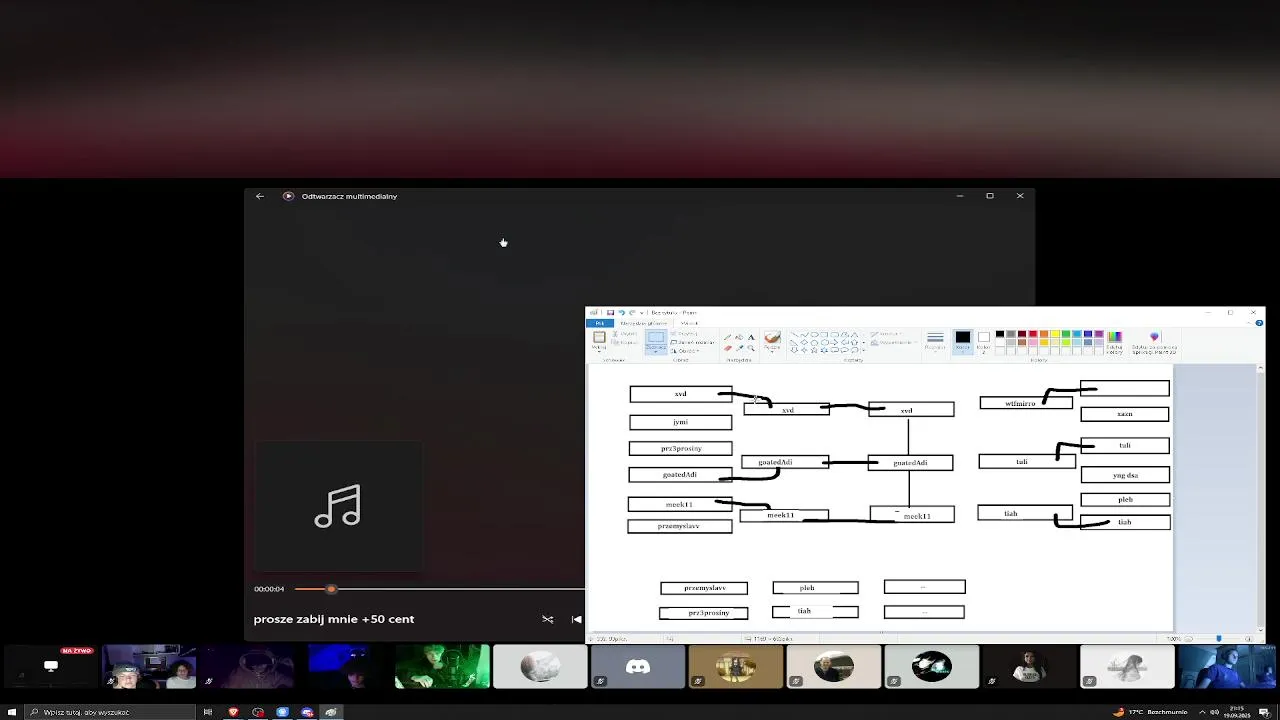1280x720 pixels.
Task: Select the Text tool in Paint
Action: (x=751, y=337)
